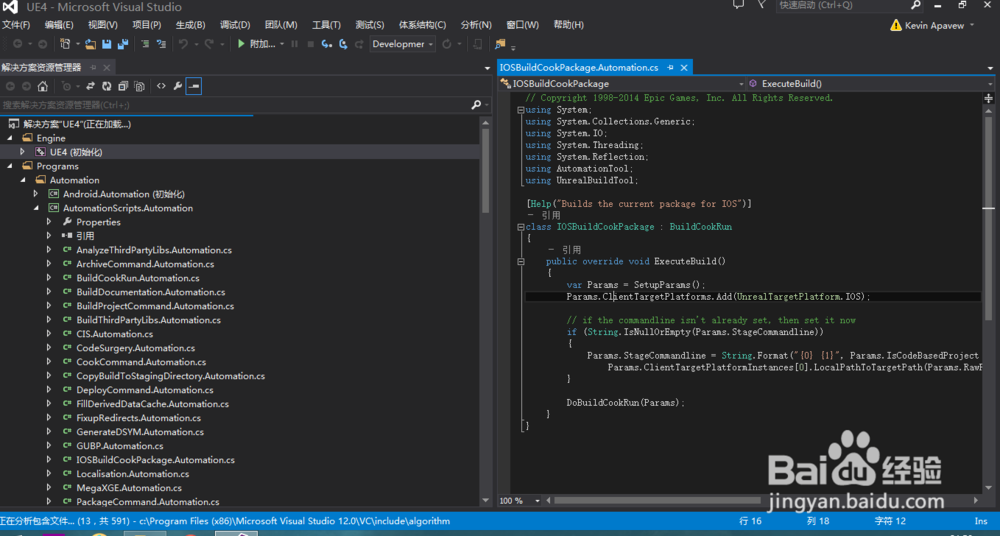Select DeployCommand.Automation.cs in the tree
The image size is (1000, 536).
pos(145,390)
